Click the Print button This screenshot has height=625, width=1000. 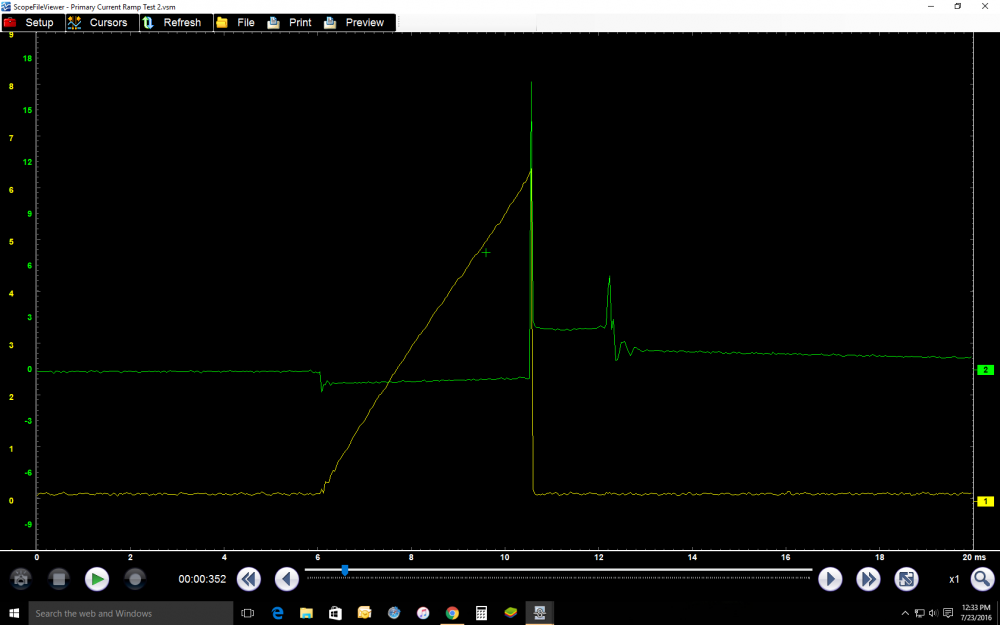pyautogui.click(x=290, y=22)
